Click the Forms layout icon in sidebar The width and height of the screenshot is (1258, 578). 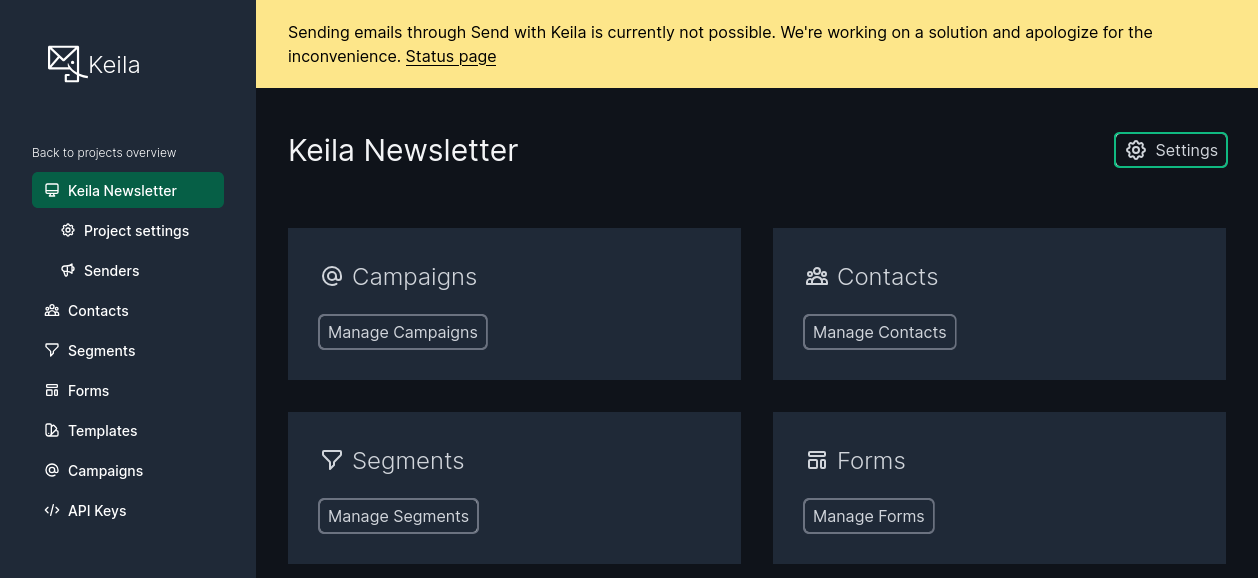(x=52, y=390)
